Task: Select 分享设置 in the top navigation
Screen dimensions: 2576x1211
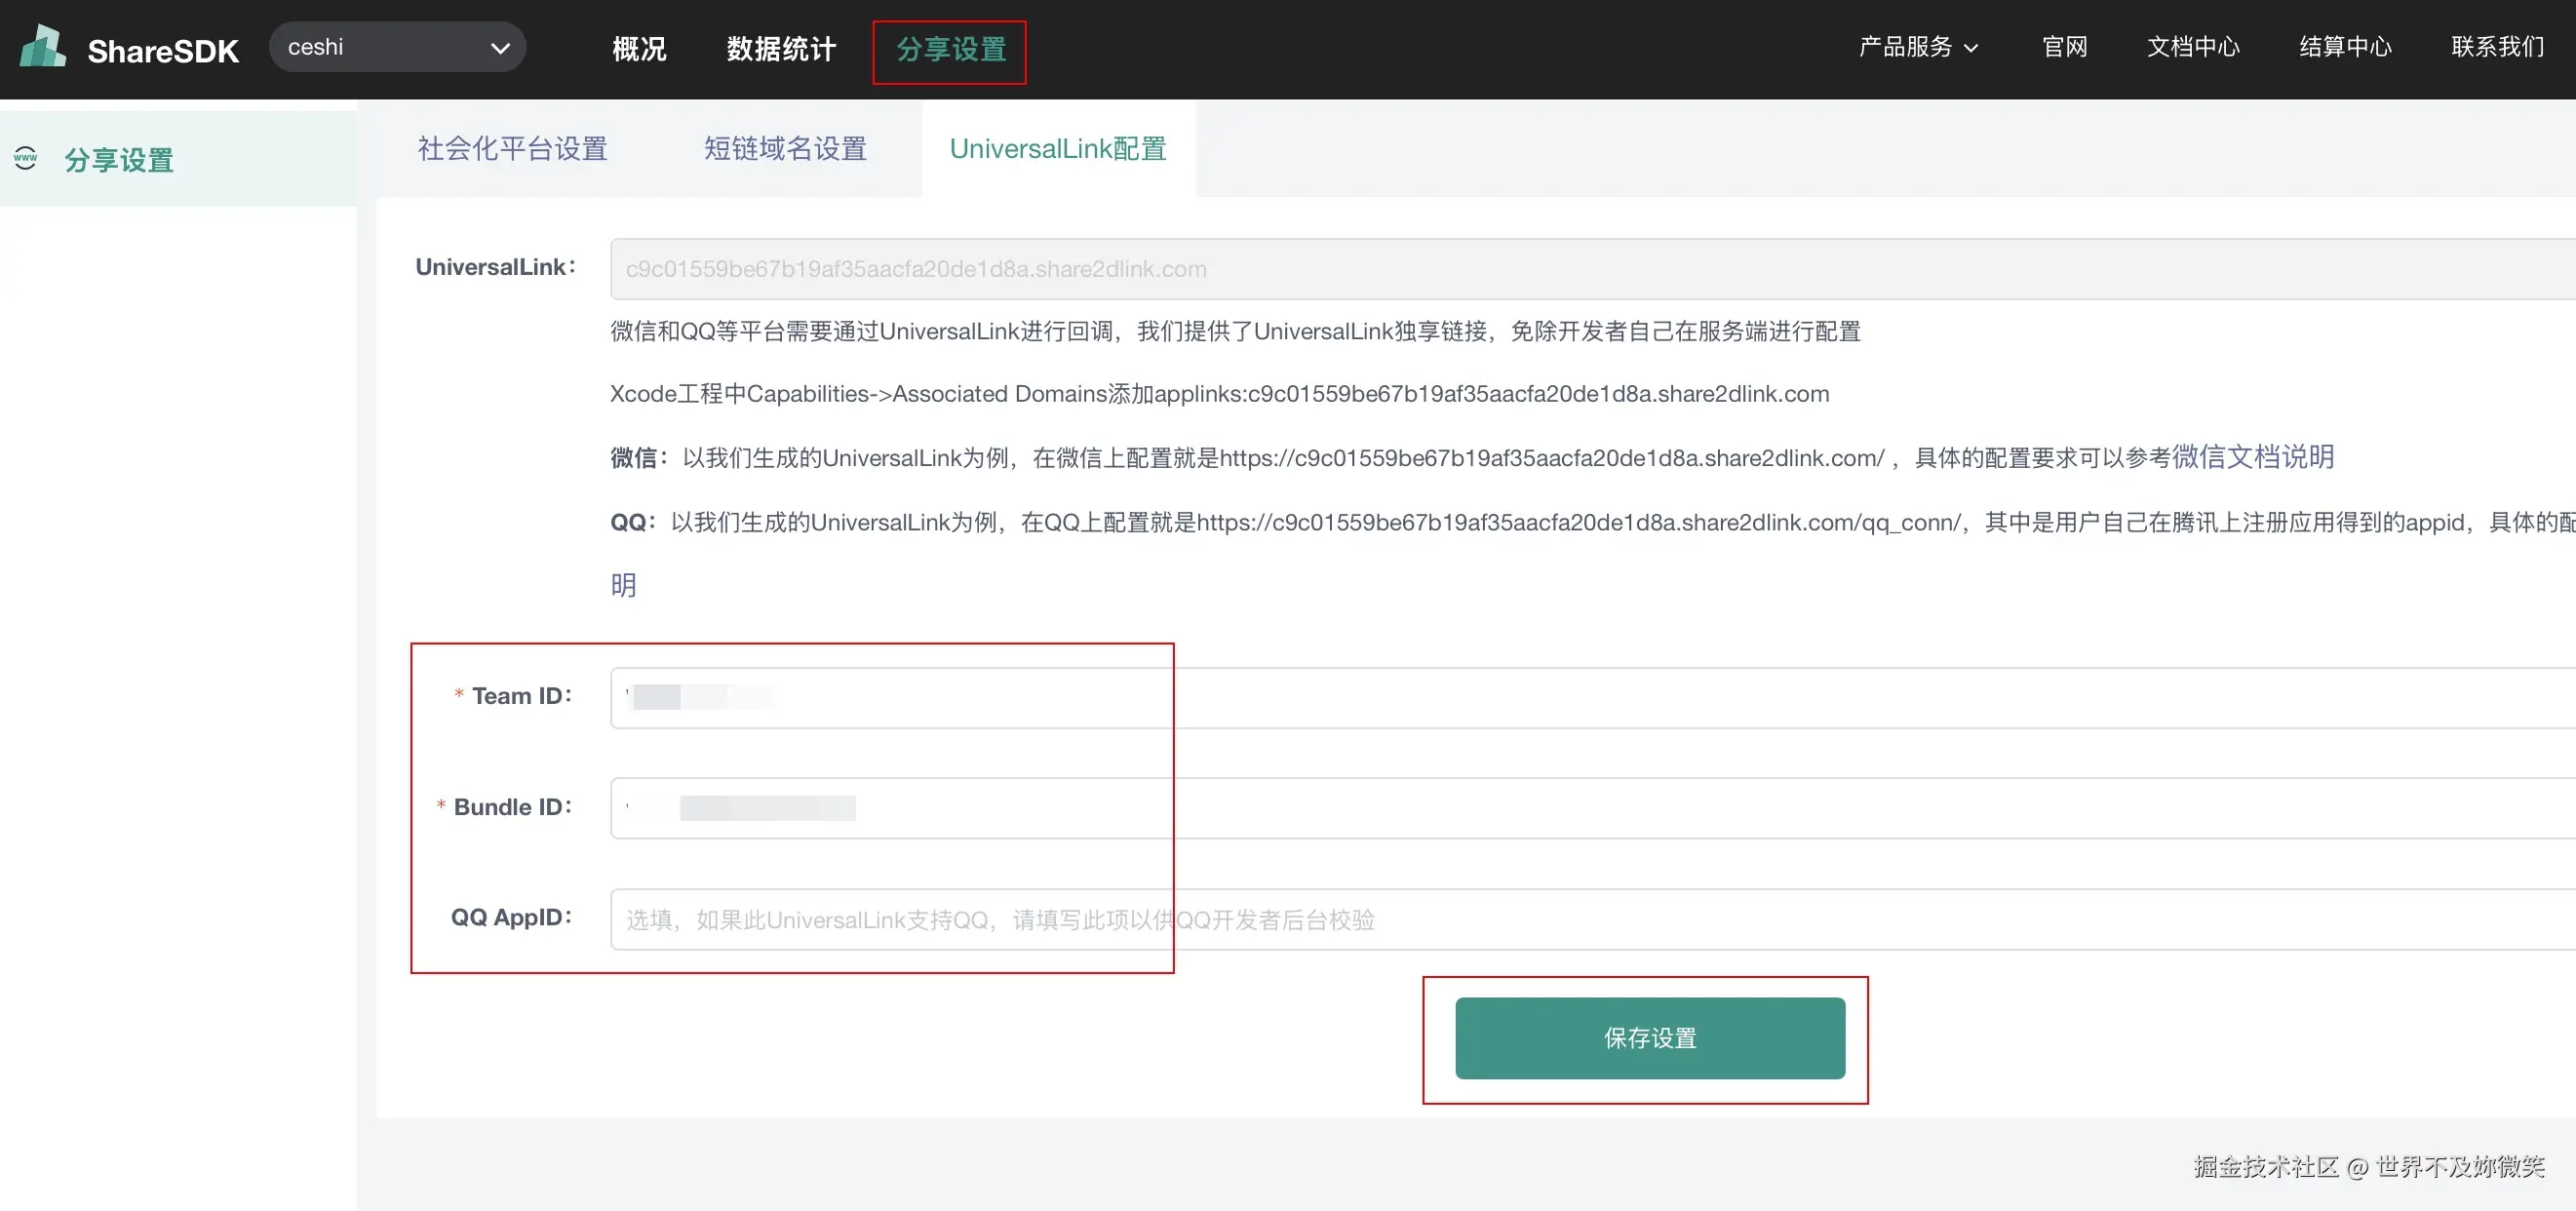Action: (950, 49)
